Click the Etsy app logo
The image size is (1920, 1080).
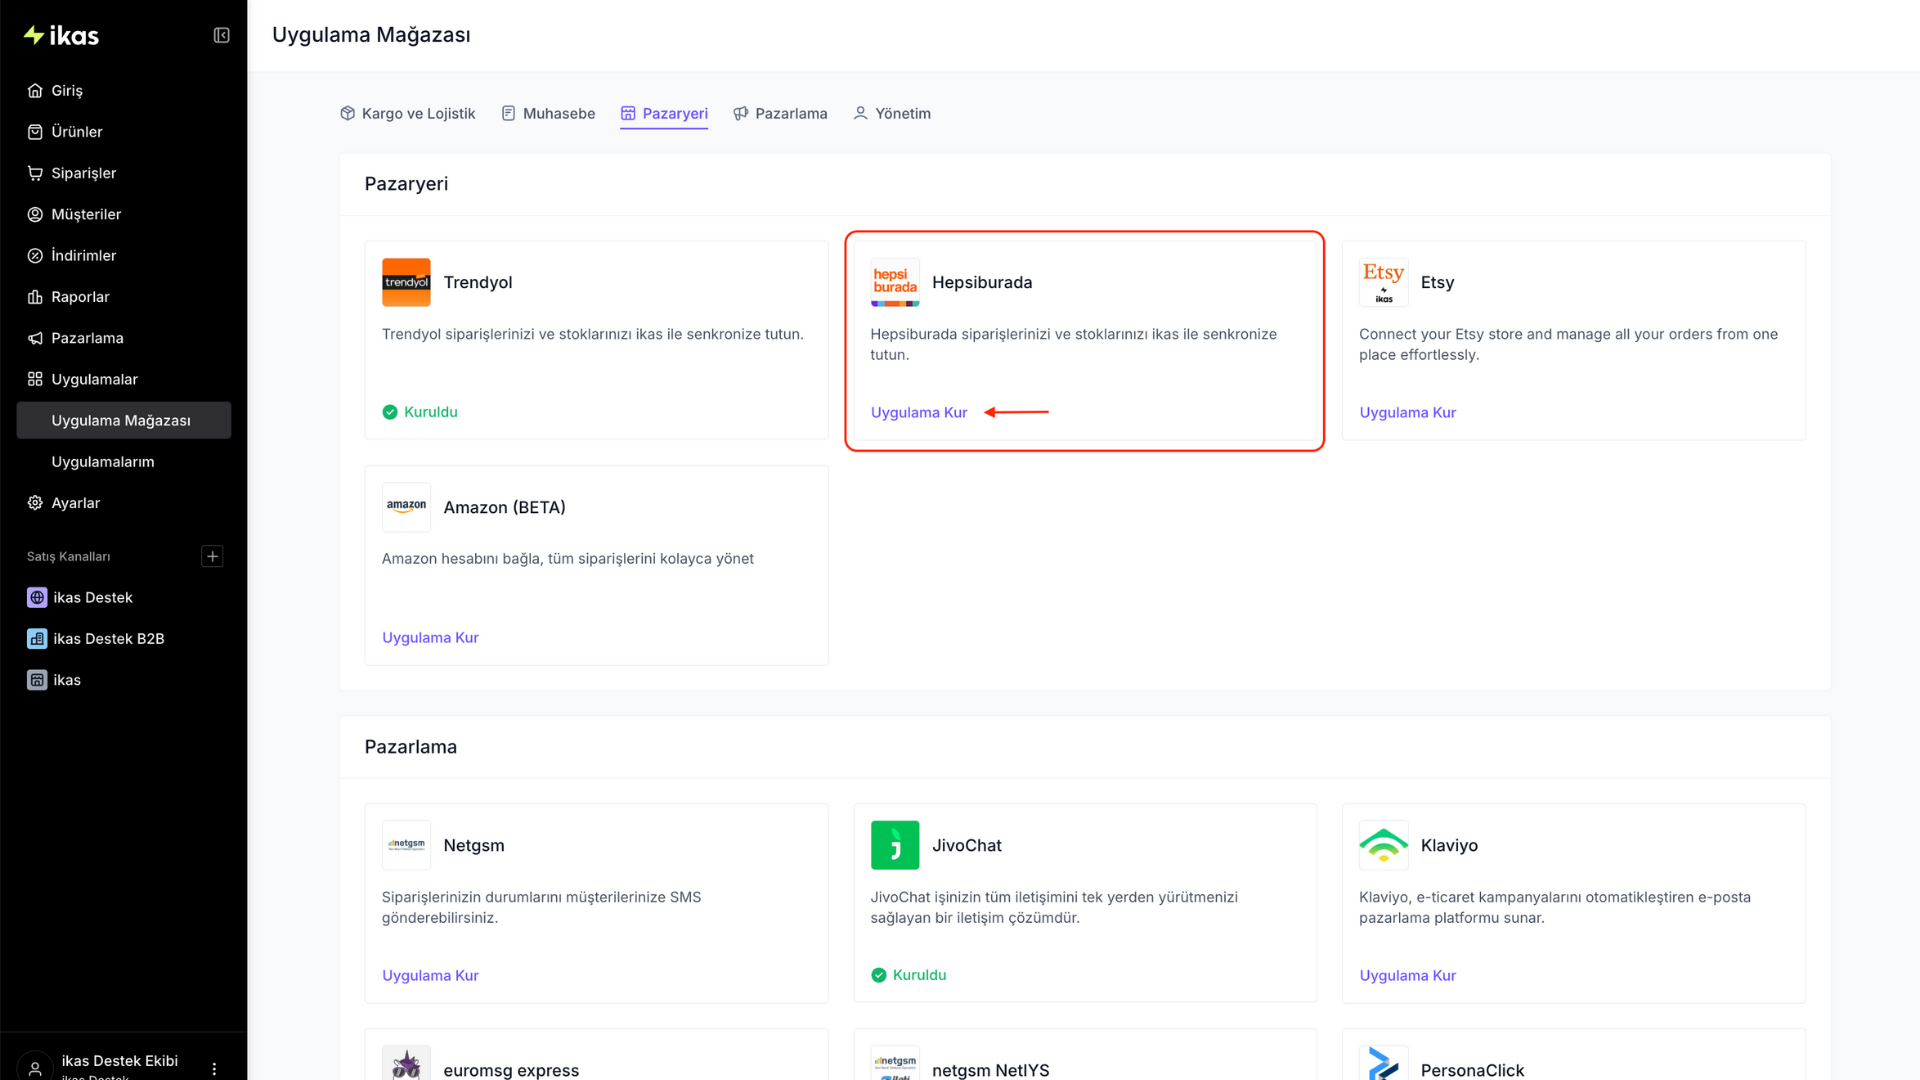coord(1384,282)
